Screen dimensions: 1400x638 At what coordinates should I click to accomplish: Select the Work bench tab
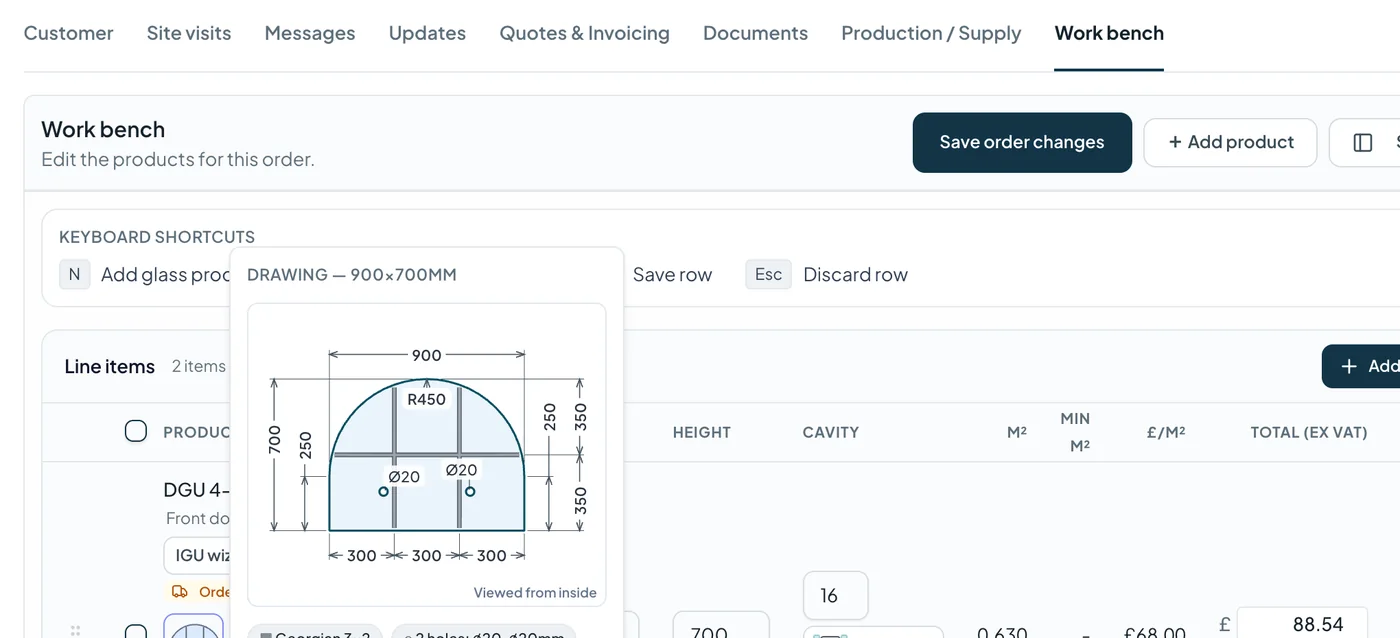pos(1109,33)
